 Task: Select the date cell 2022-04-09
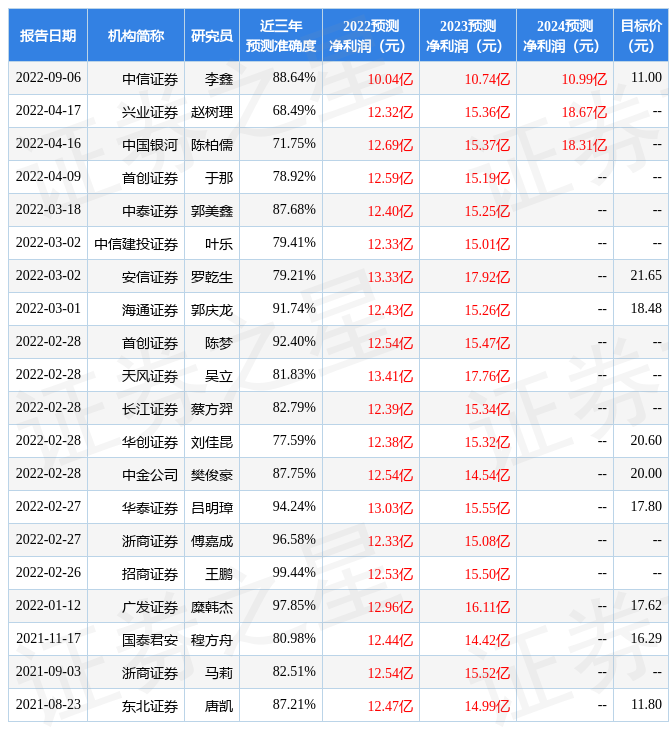[x=48, y=176]
